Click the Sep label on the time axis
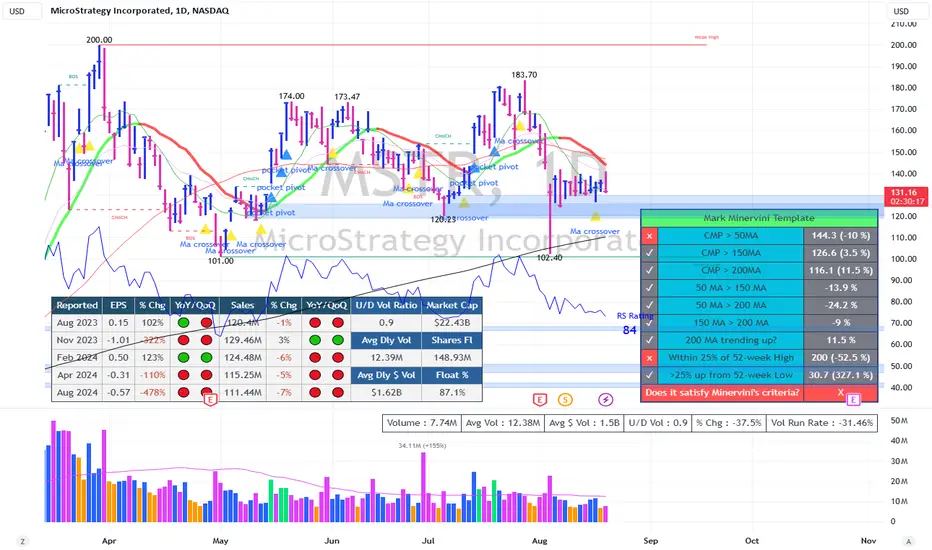Screen dimensions: 932x550 tap(651, 541)
